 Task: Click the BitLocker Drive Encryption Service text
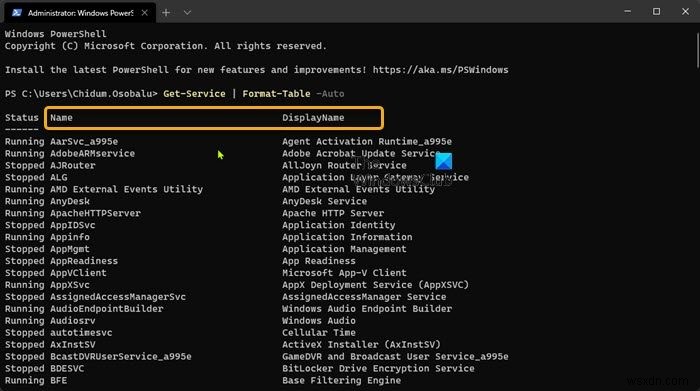point(378,369)
